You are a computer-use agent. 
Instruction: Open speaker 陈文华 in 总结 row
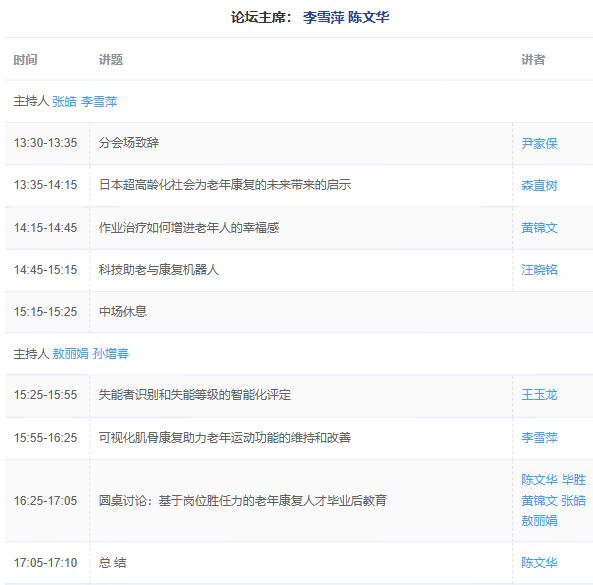click(539, 563)
